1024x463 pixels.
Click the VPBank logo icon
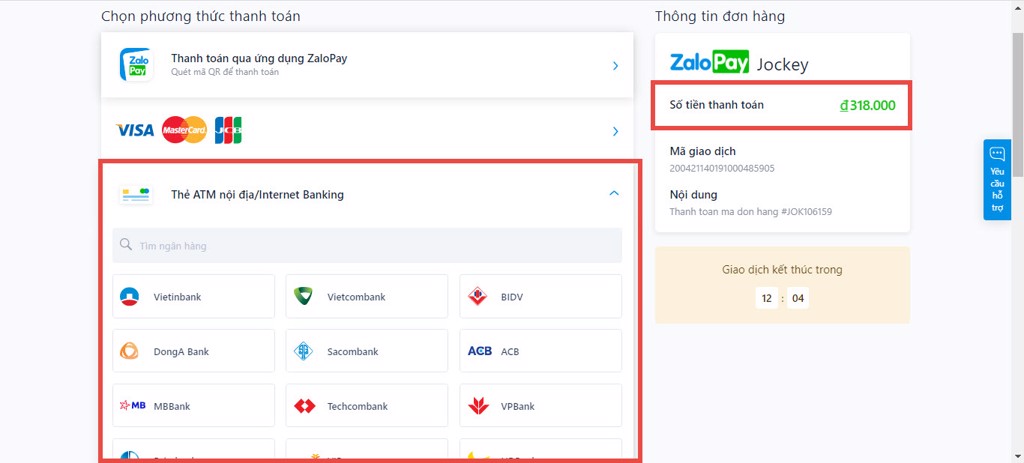click(478, 406)
